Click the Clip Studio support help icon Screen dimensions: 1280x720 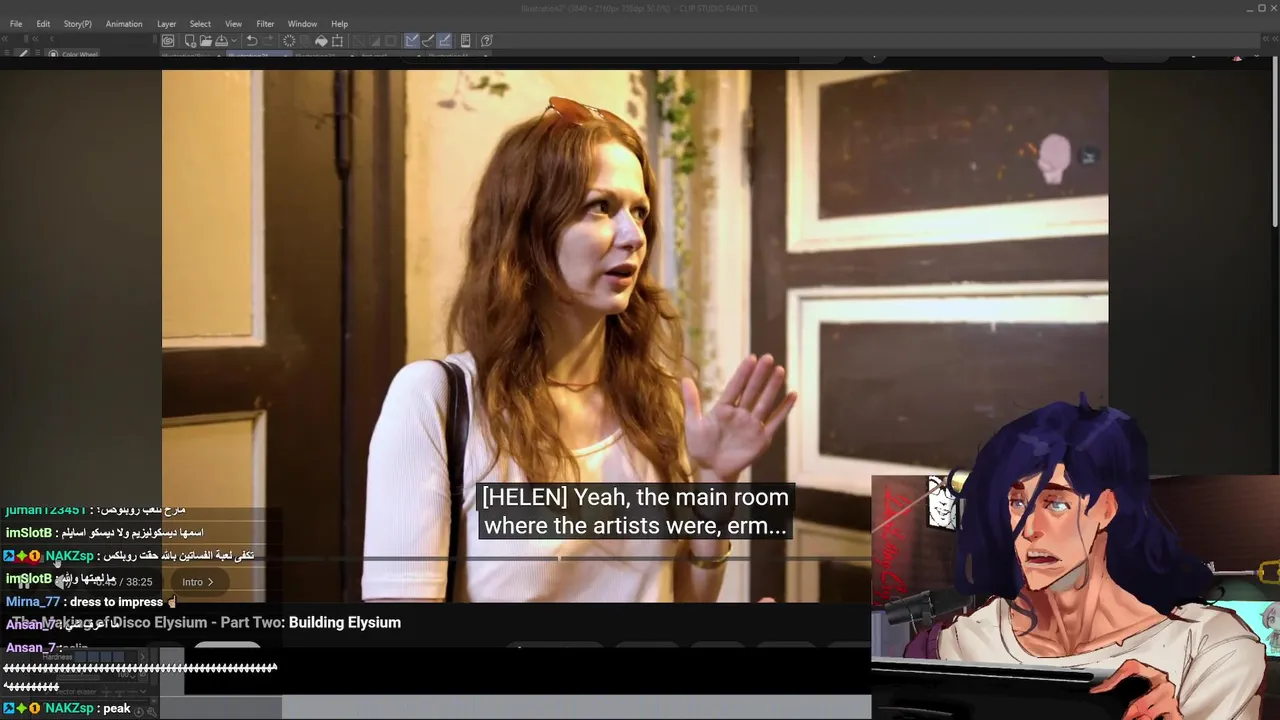coord(487,41)
